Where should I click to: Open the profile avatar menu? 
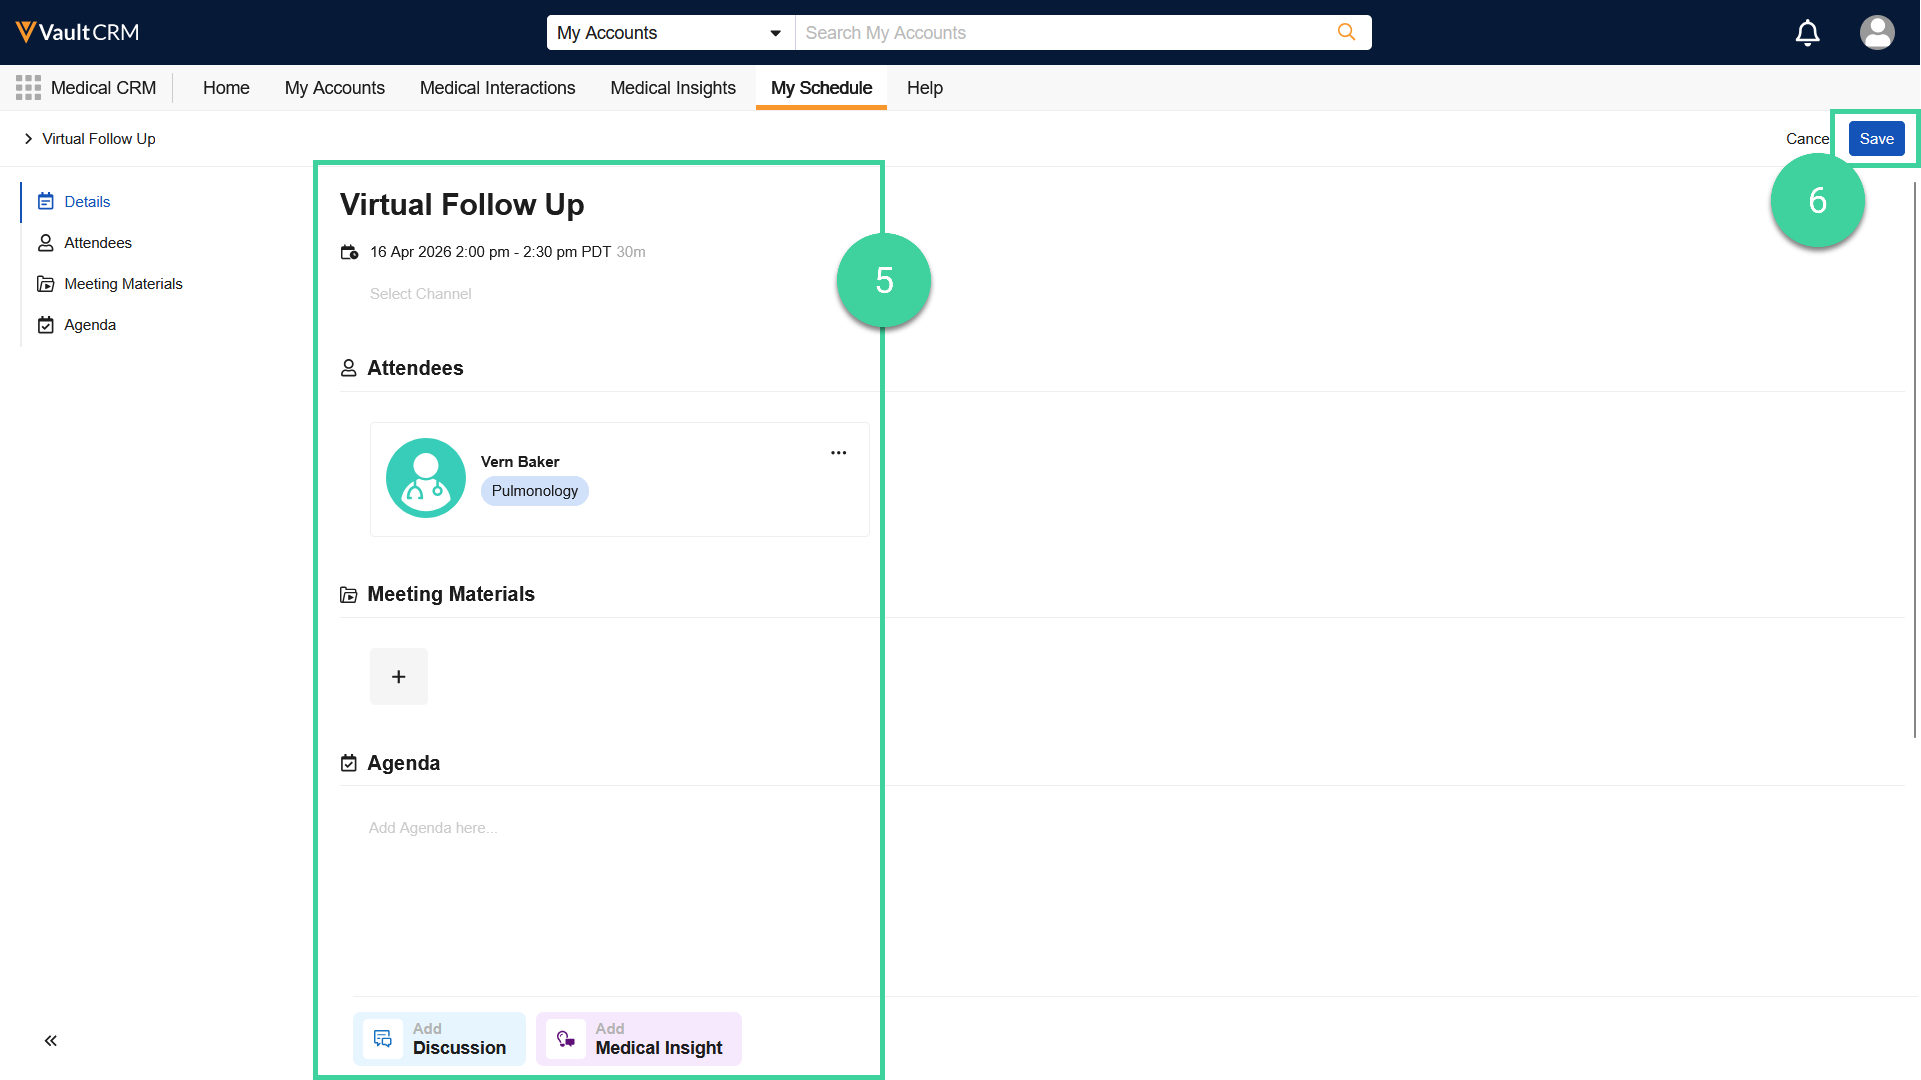click(1877, 32)
